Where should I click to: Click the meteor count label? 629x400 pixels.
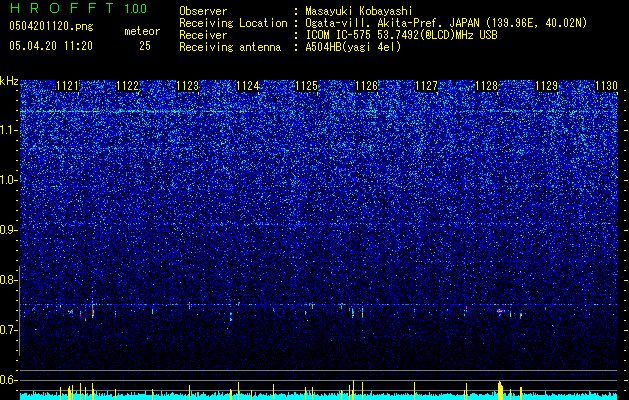coord(142,31)
